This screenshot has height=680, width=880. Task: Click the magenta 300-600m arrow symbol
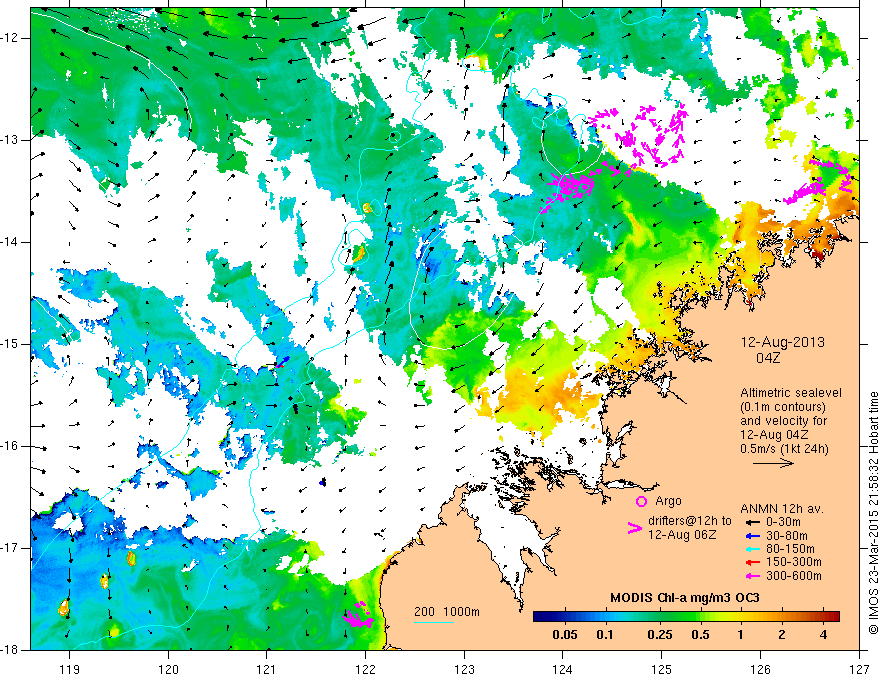coord(753,576)
